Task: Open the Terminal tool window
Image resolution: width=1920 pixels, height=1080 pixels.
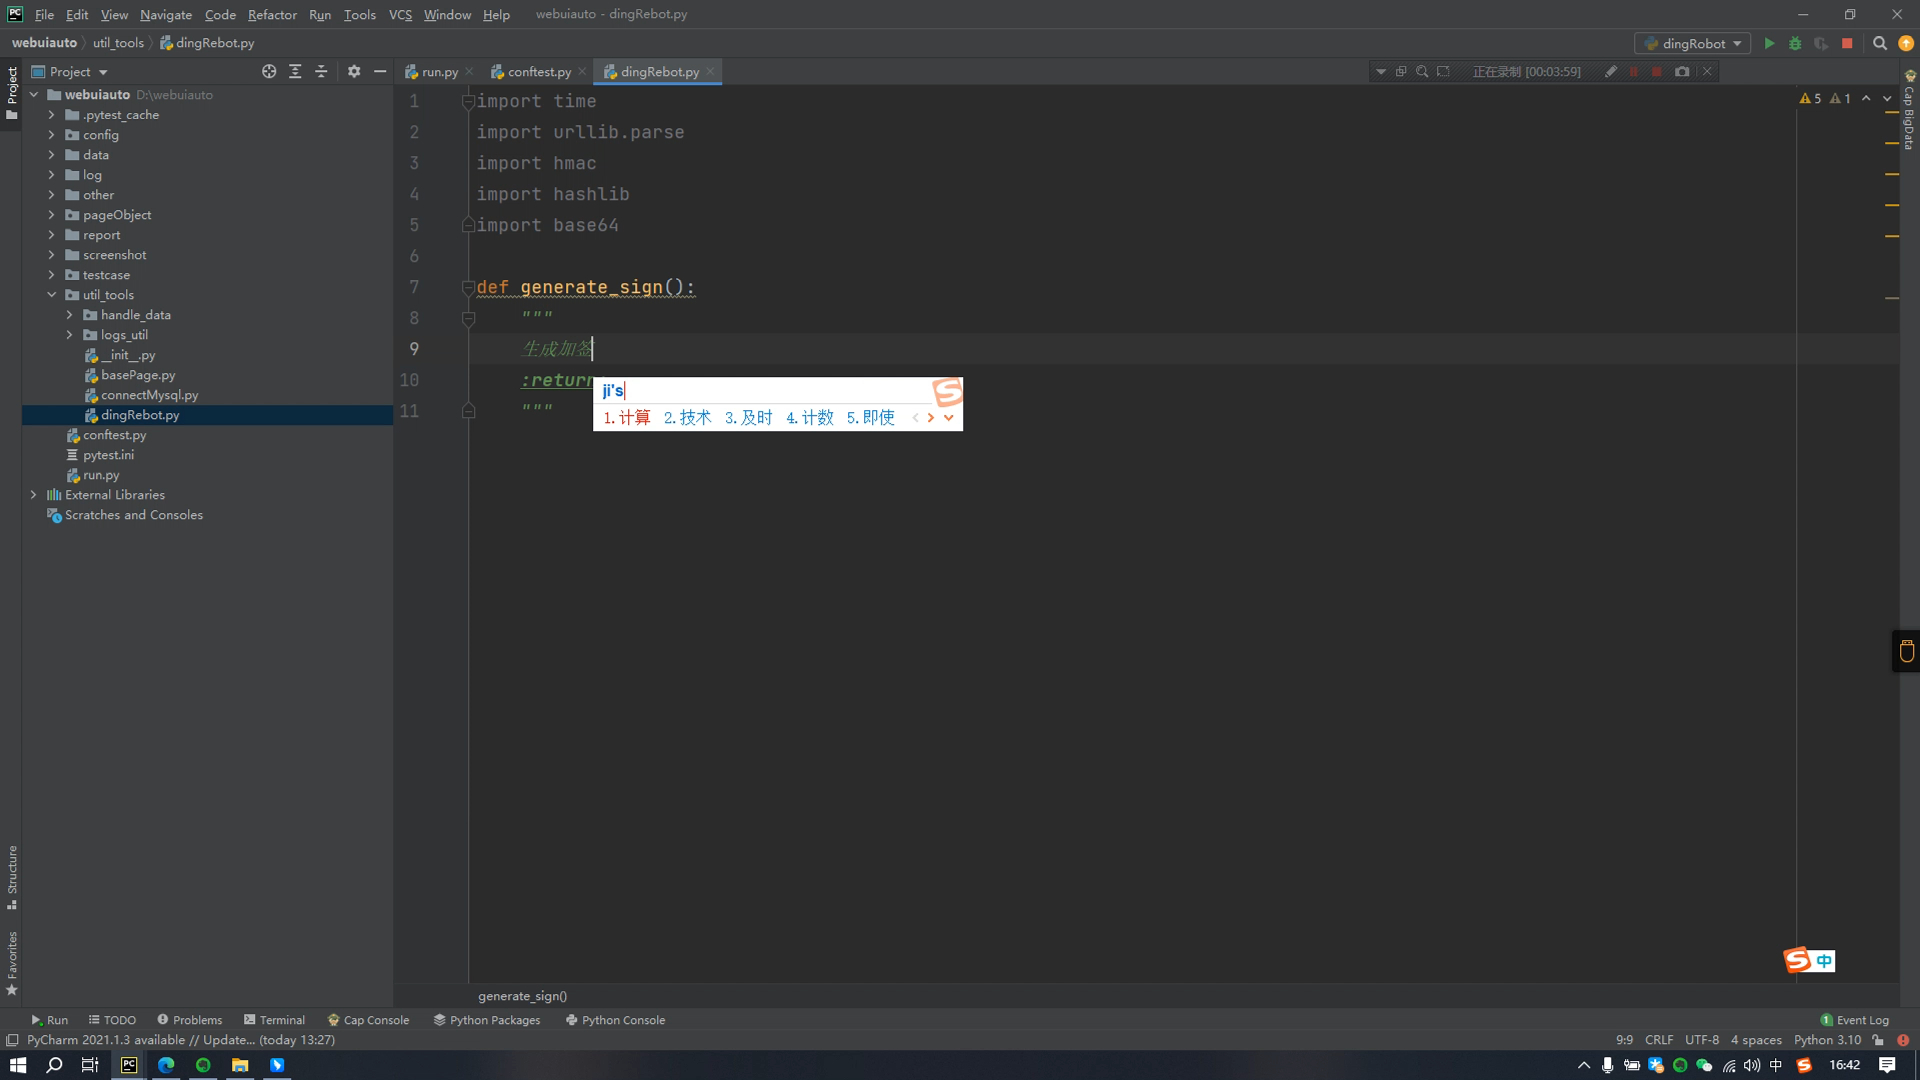Action: [x=274, y=1020]
